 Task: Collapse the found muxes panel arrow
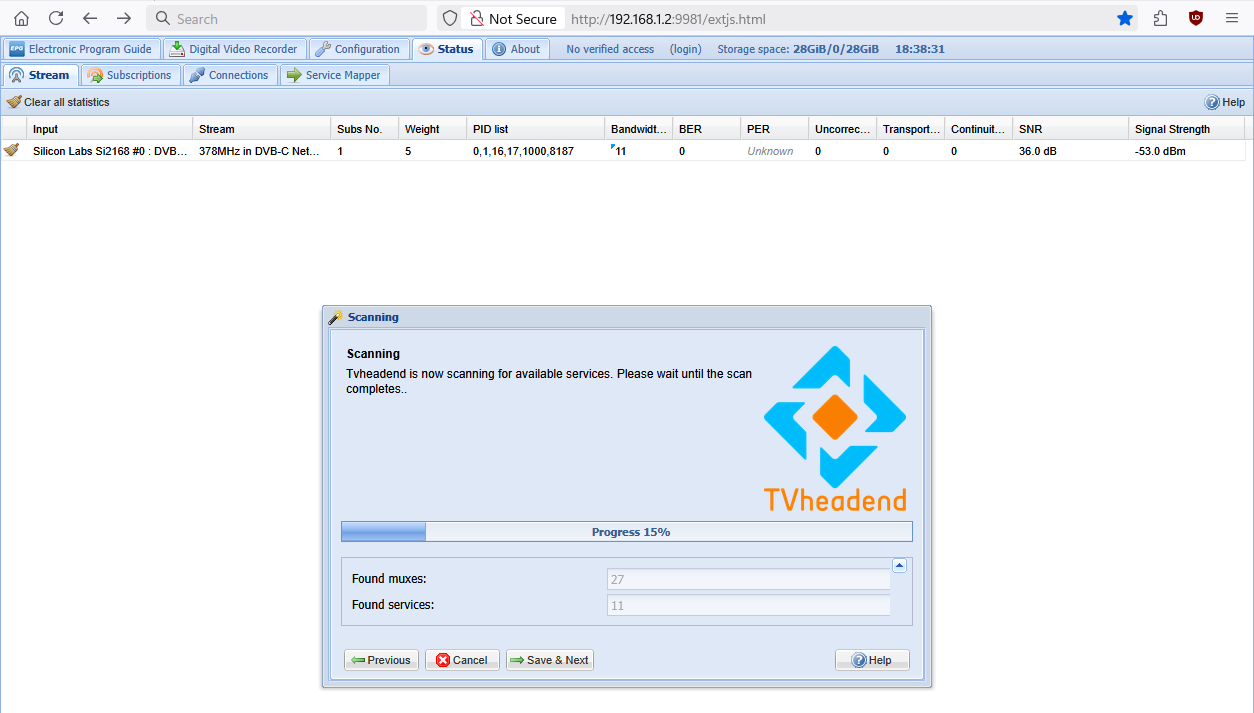899,566
